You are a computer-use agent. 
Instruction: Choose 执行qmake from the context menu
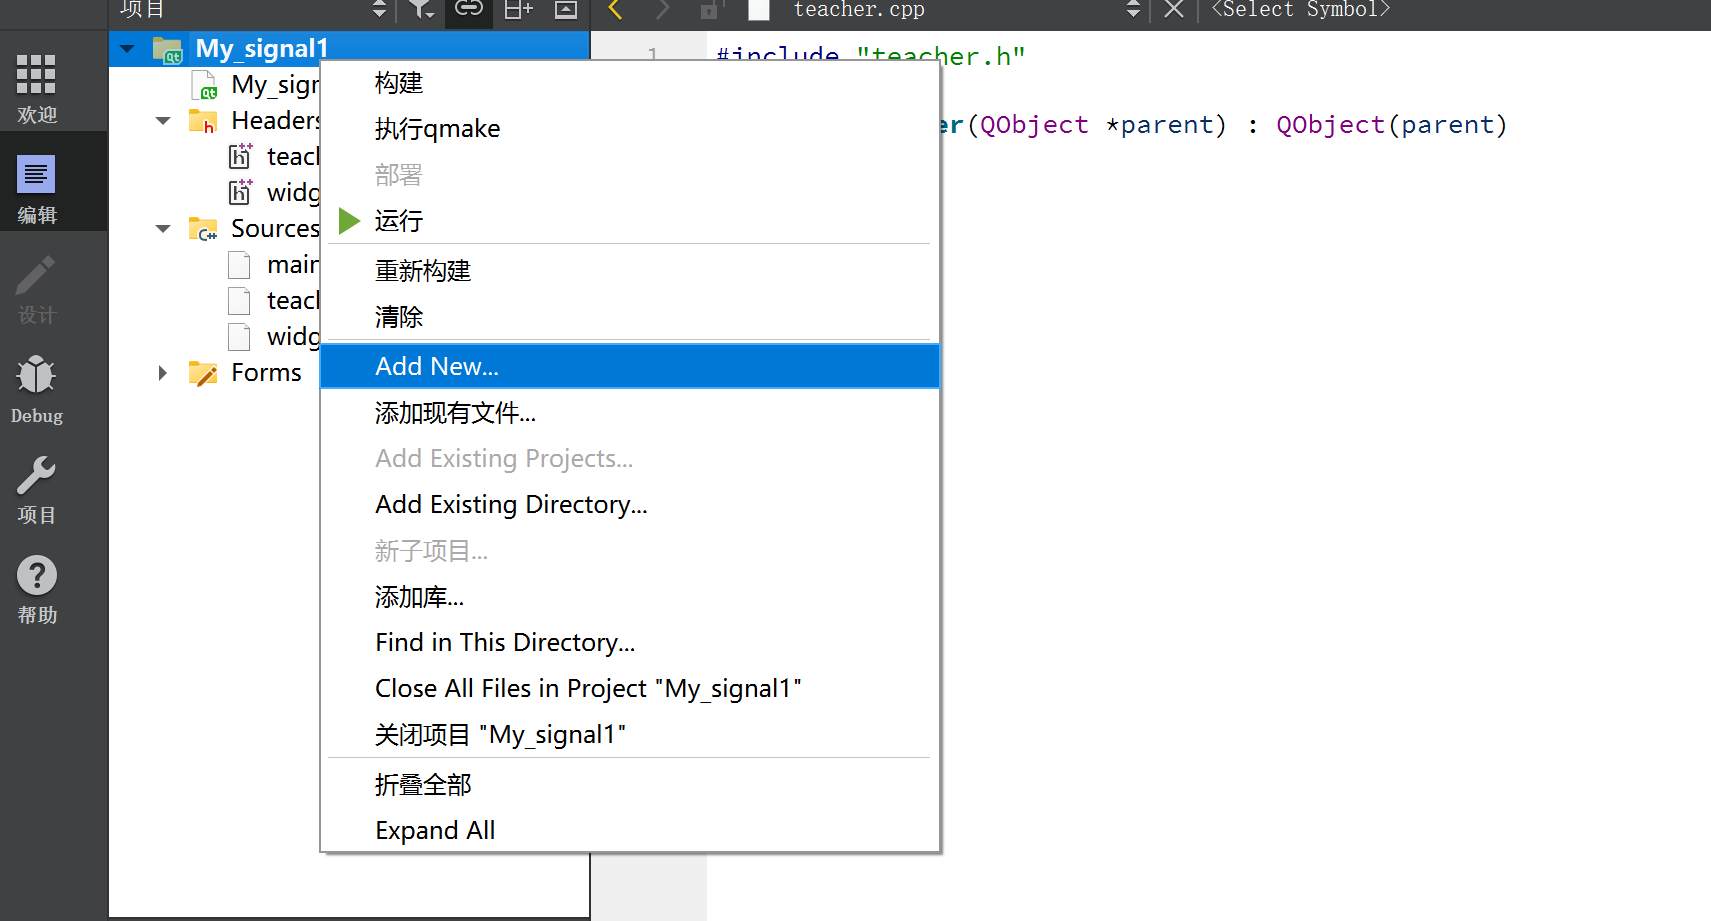pyautogui.click(x=629, y=129)
